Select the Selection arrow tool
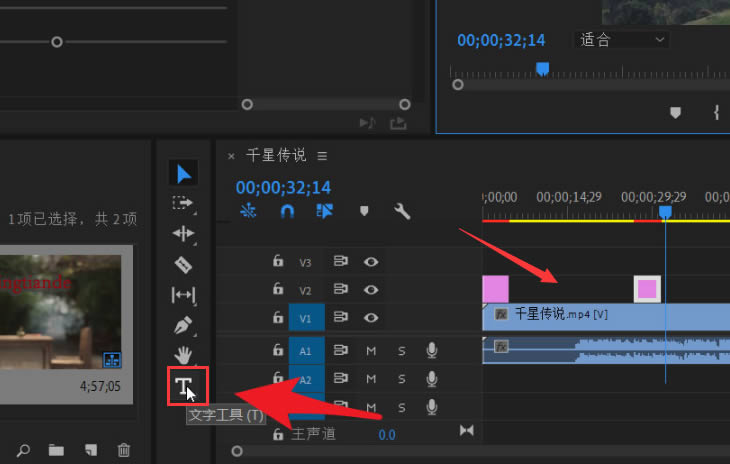The height and width of the screenshot is (464, 730). click(x=184, y=174)
